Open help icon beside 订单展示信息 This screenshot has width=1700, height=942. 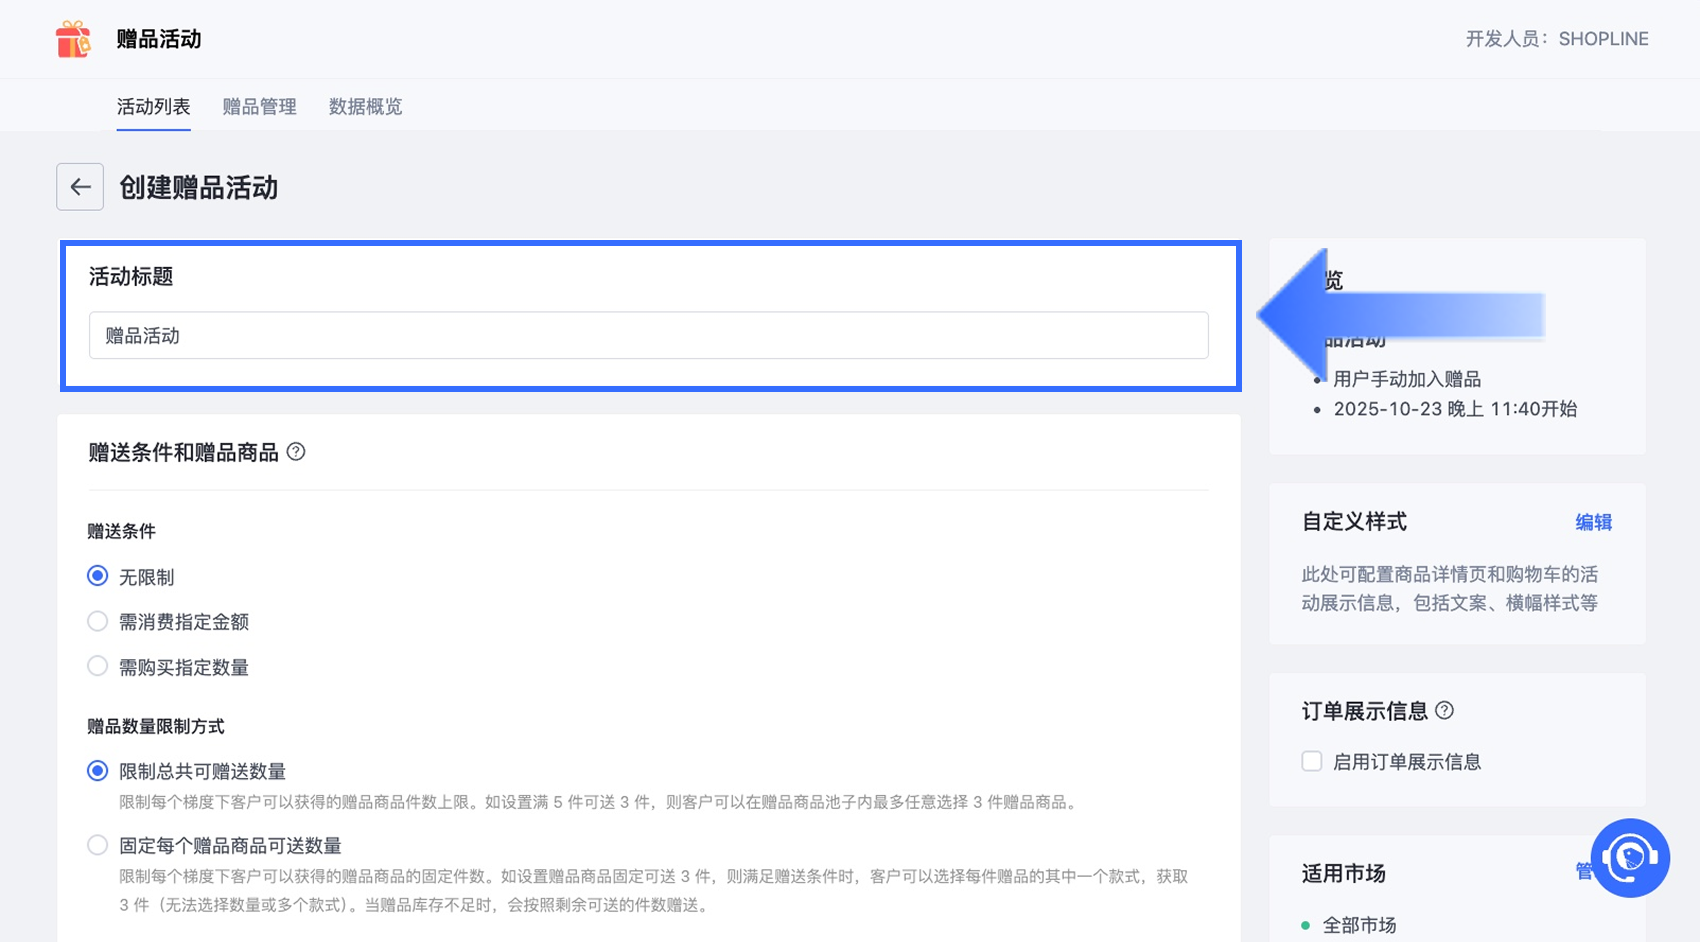click(1444, 710)
